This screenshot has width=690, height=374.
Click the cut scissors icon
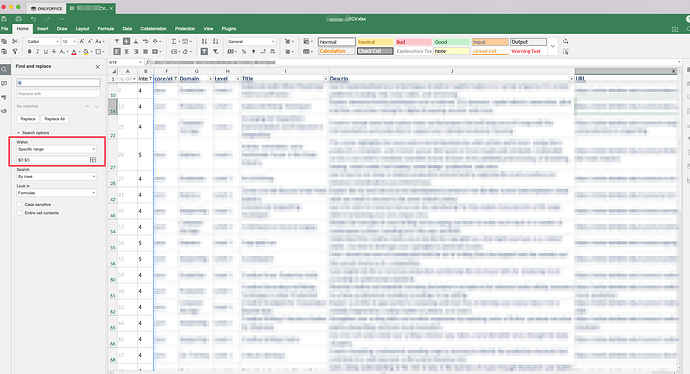point(15,41)
